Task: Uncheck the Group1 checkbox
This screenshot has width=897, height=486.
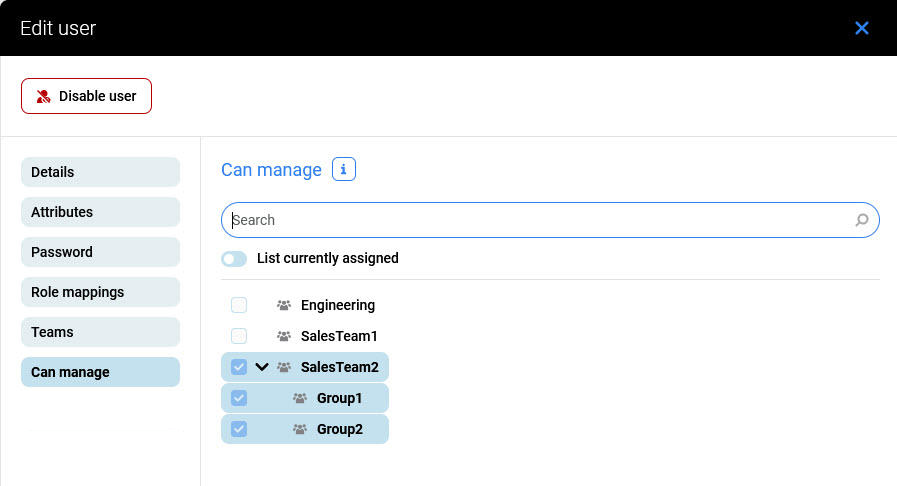Action: pos(239,398)
